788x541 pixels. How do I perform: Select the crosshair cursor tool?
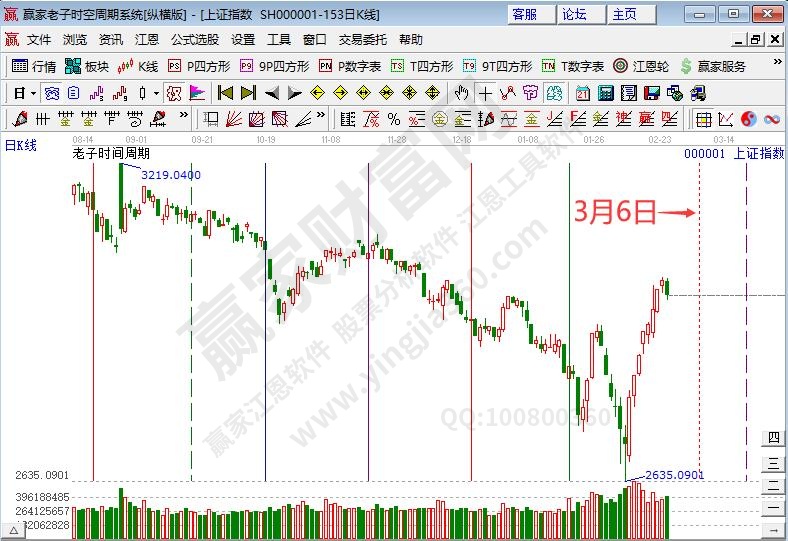tap(485, 93)
